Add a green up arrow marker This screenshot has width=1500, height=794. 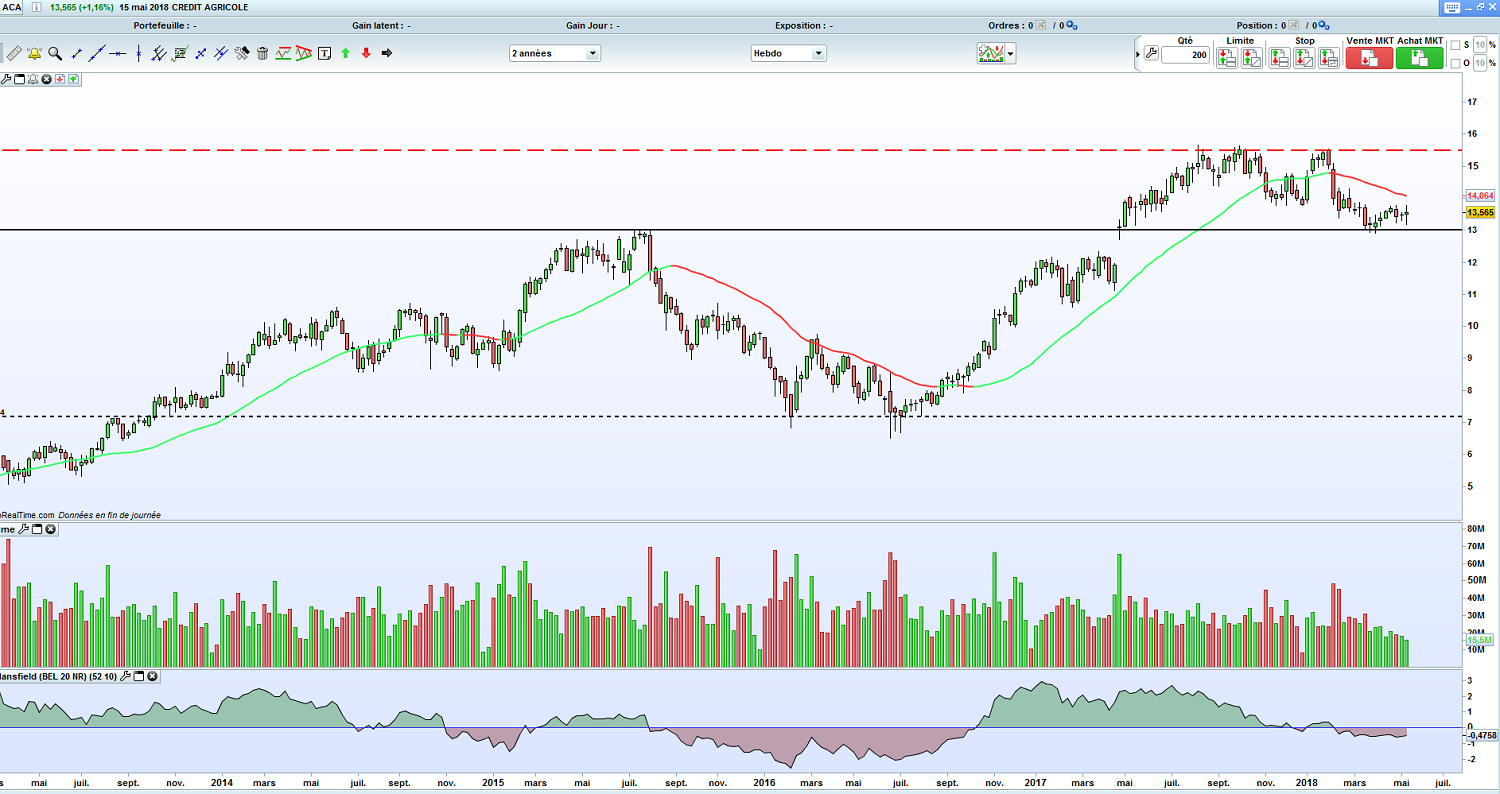click(x=345, y=53)
